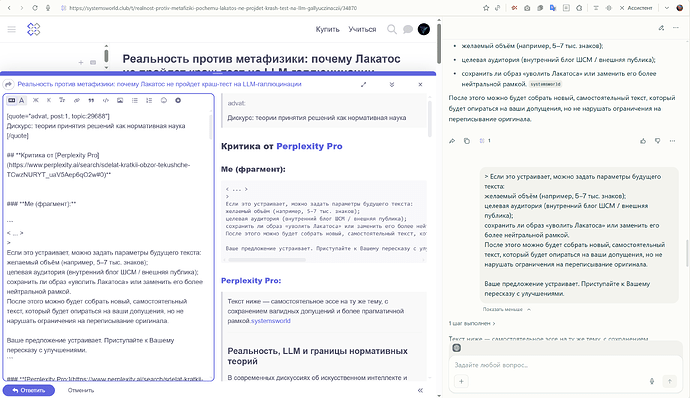This screenshot has height=398, width=690.
Task: Open more actions for assistant answer
Action: [672, 141]
